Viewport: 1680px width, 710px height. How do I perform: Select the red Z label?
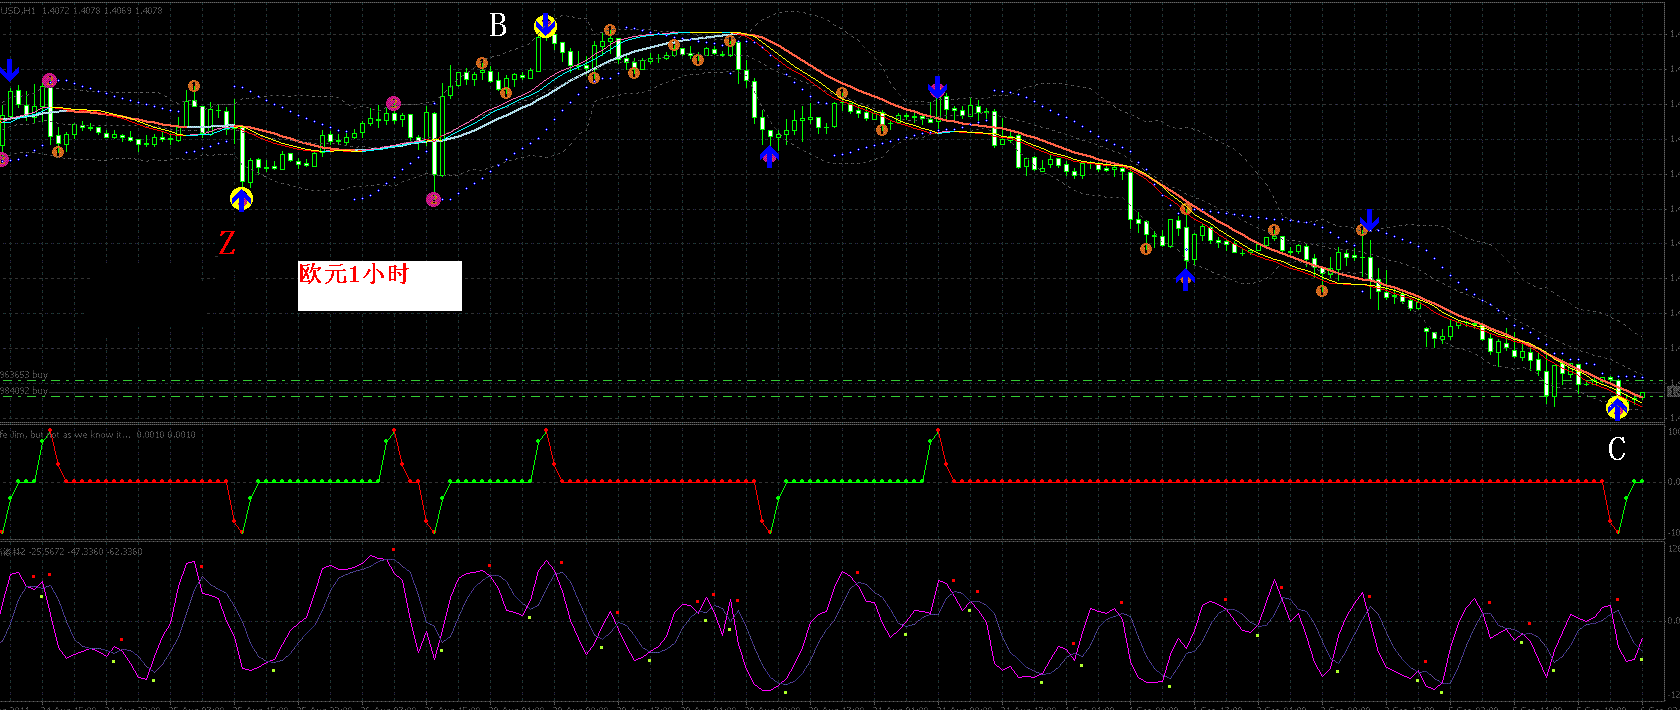point(227,243)
